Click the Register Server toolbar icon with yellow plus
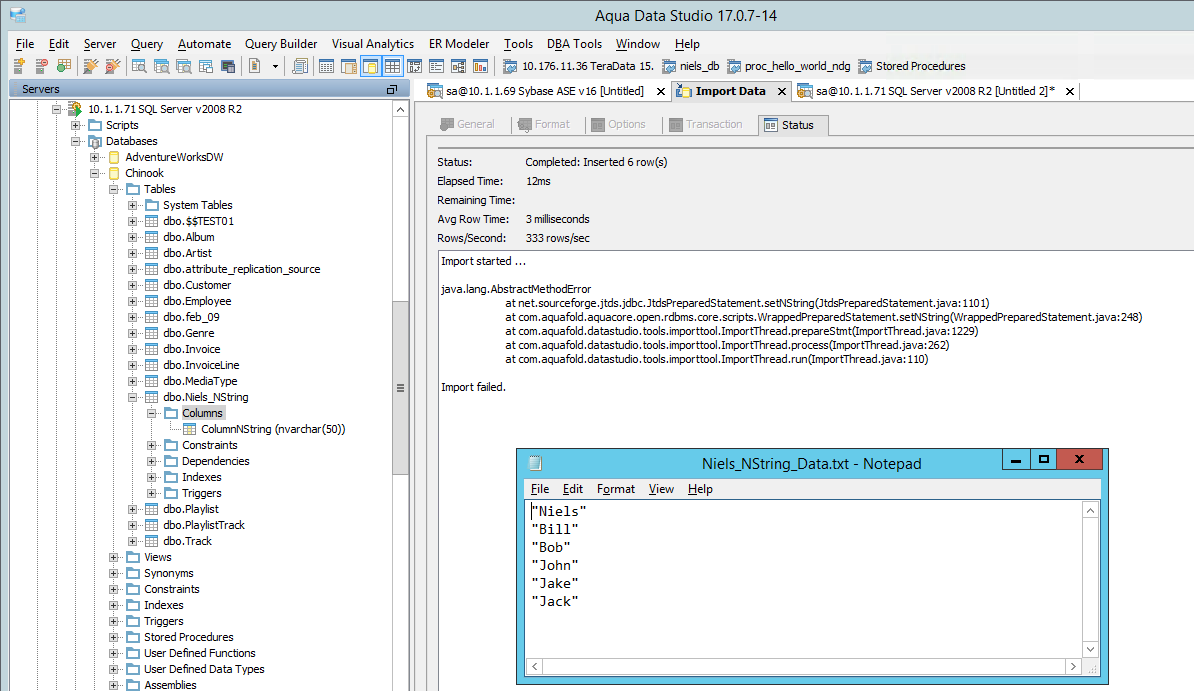1194x691 pixels. click(x=20, y=66)
